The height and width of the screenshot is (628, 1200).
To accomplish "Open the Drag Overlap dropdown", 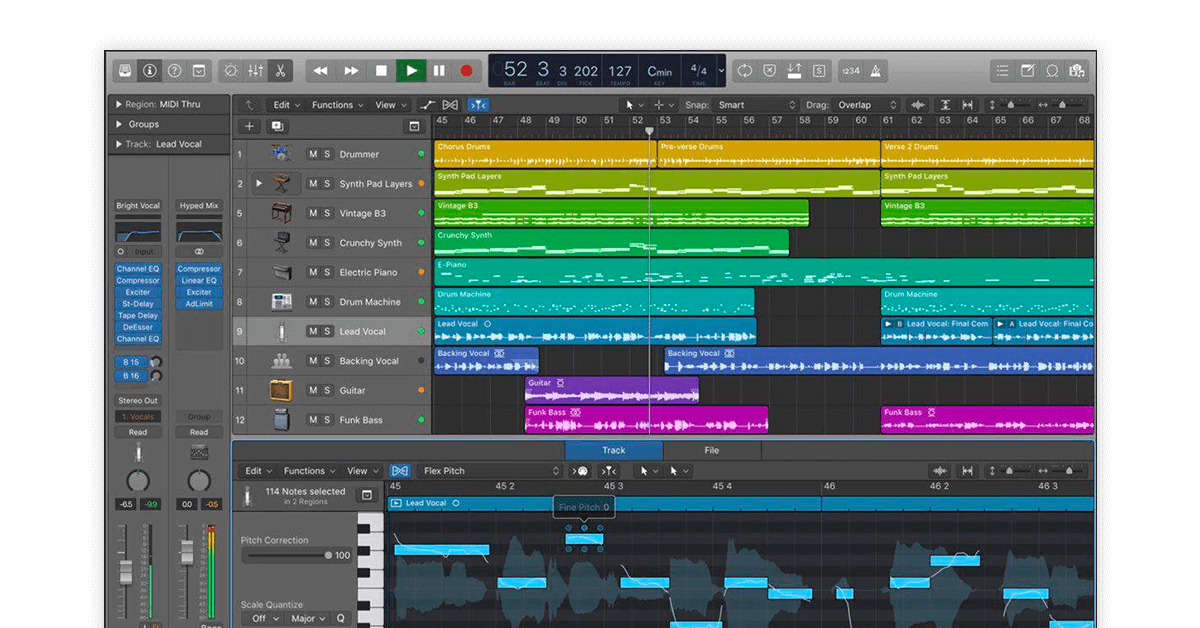I will 866,105.
